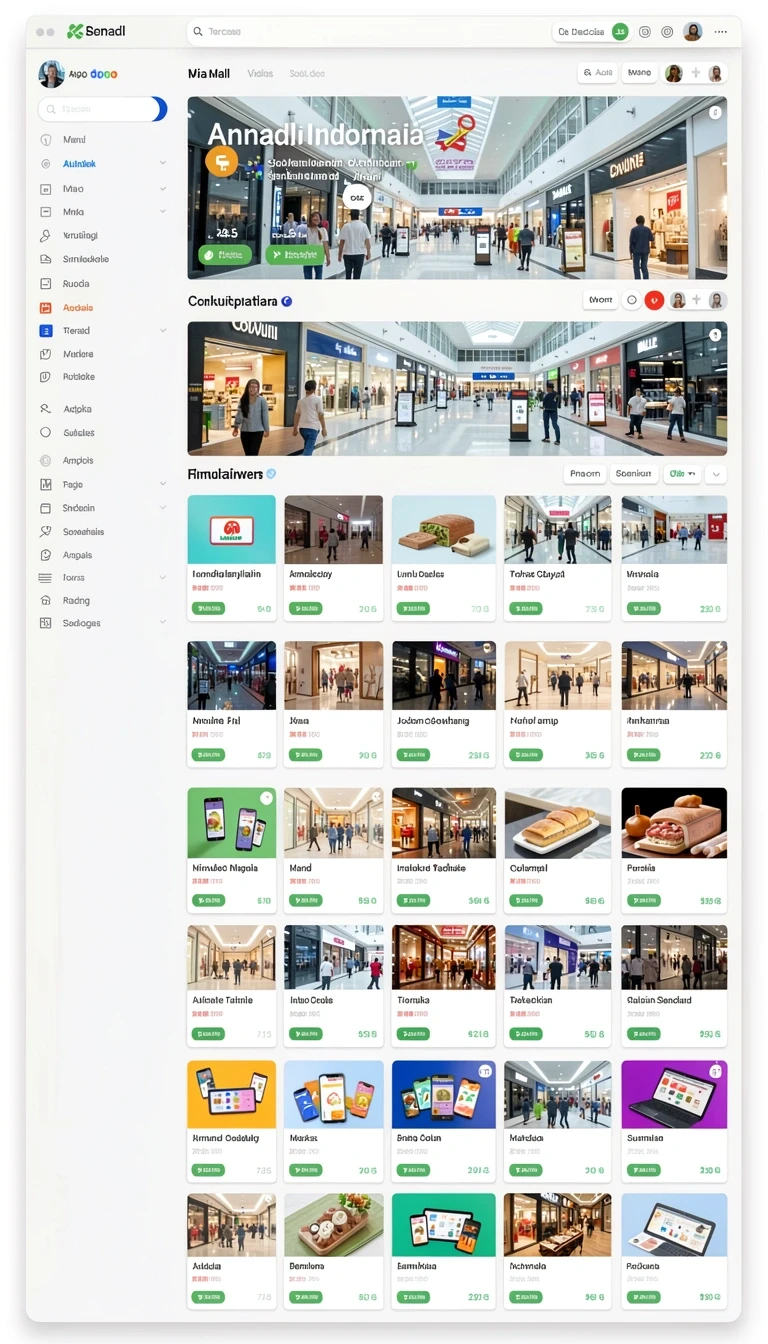Click the blue badge next to Conkuitpiatiara
The height and width of the screenshot is (1344, 768).
(x=287, y=301)
